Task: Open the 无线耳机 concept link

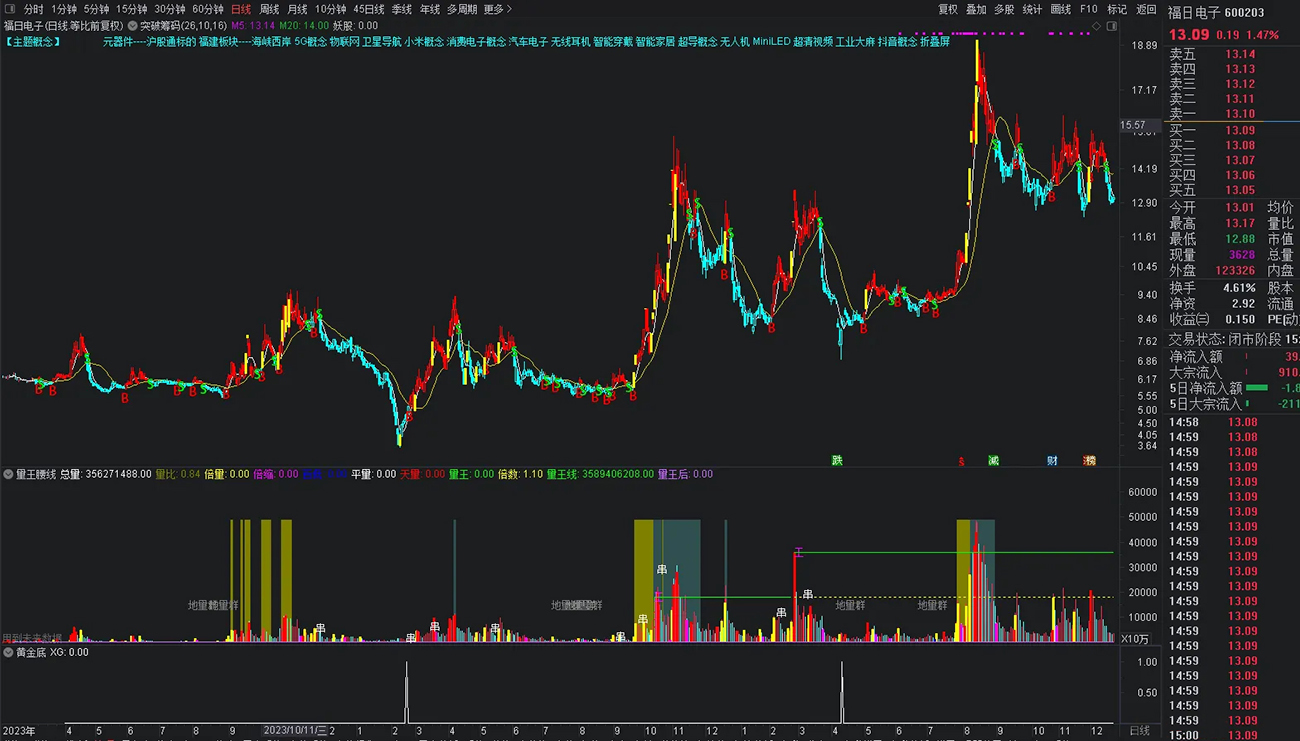Action: (x=570, y=42)
